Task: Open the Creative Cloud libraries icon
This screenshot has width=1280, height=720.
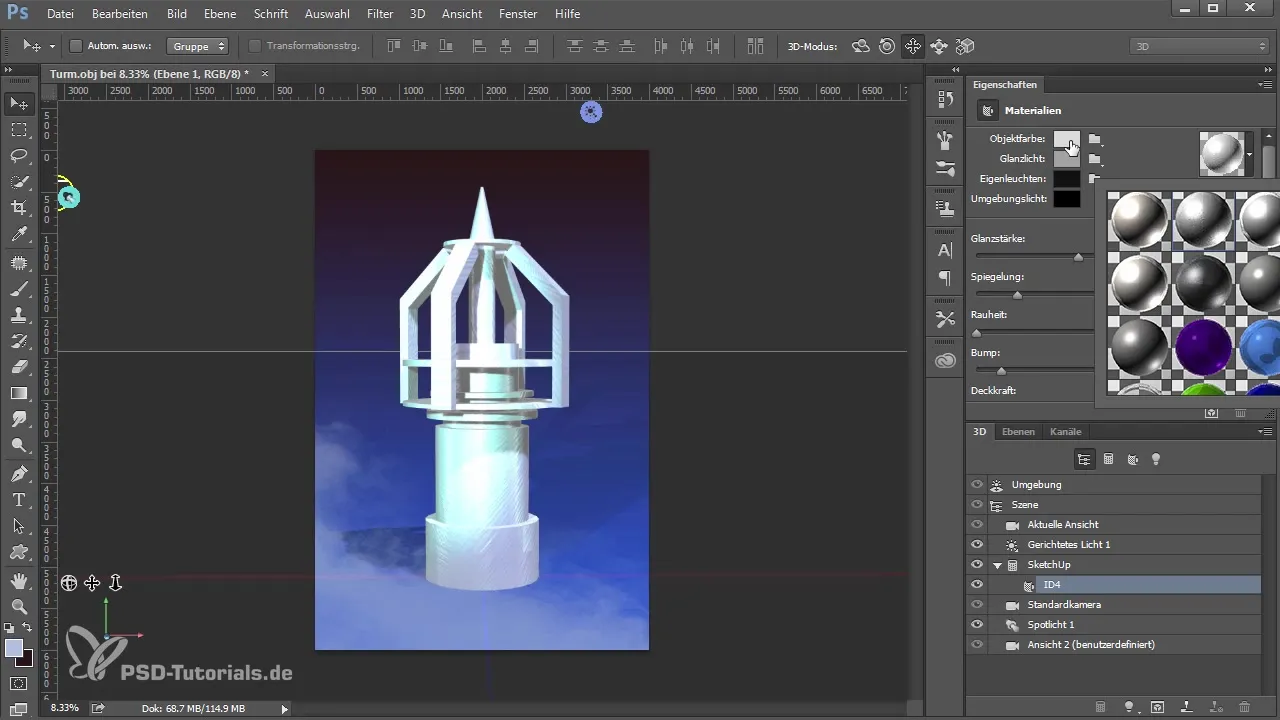Action: pos(945,360)
